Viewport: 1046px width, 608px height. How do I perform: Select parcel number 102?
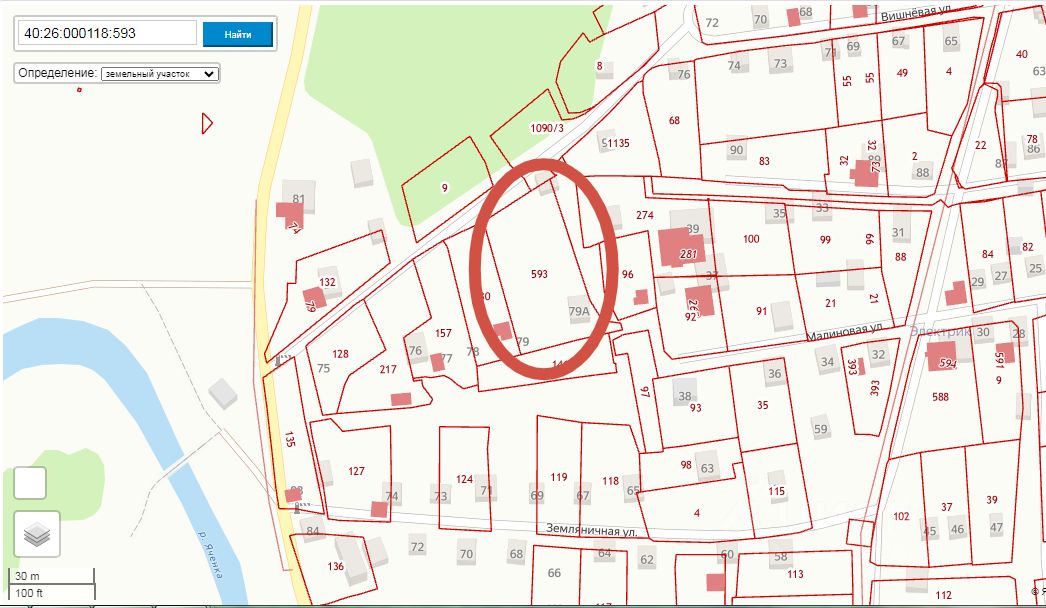[901, 516]
